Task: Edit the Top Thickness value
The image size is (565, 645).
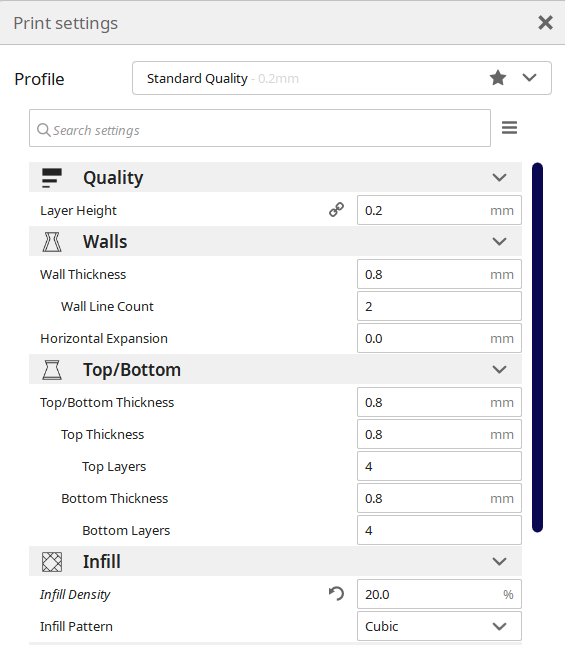Action: [x=439, y=434]
